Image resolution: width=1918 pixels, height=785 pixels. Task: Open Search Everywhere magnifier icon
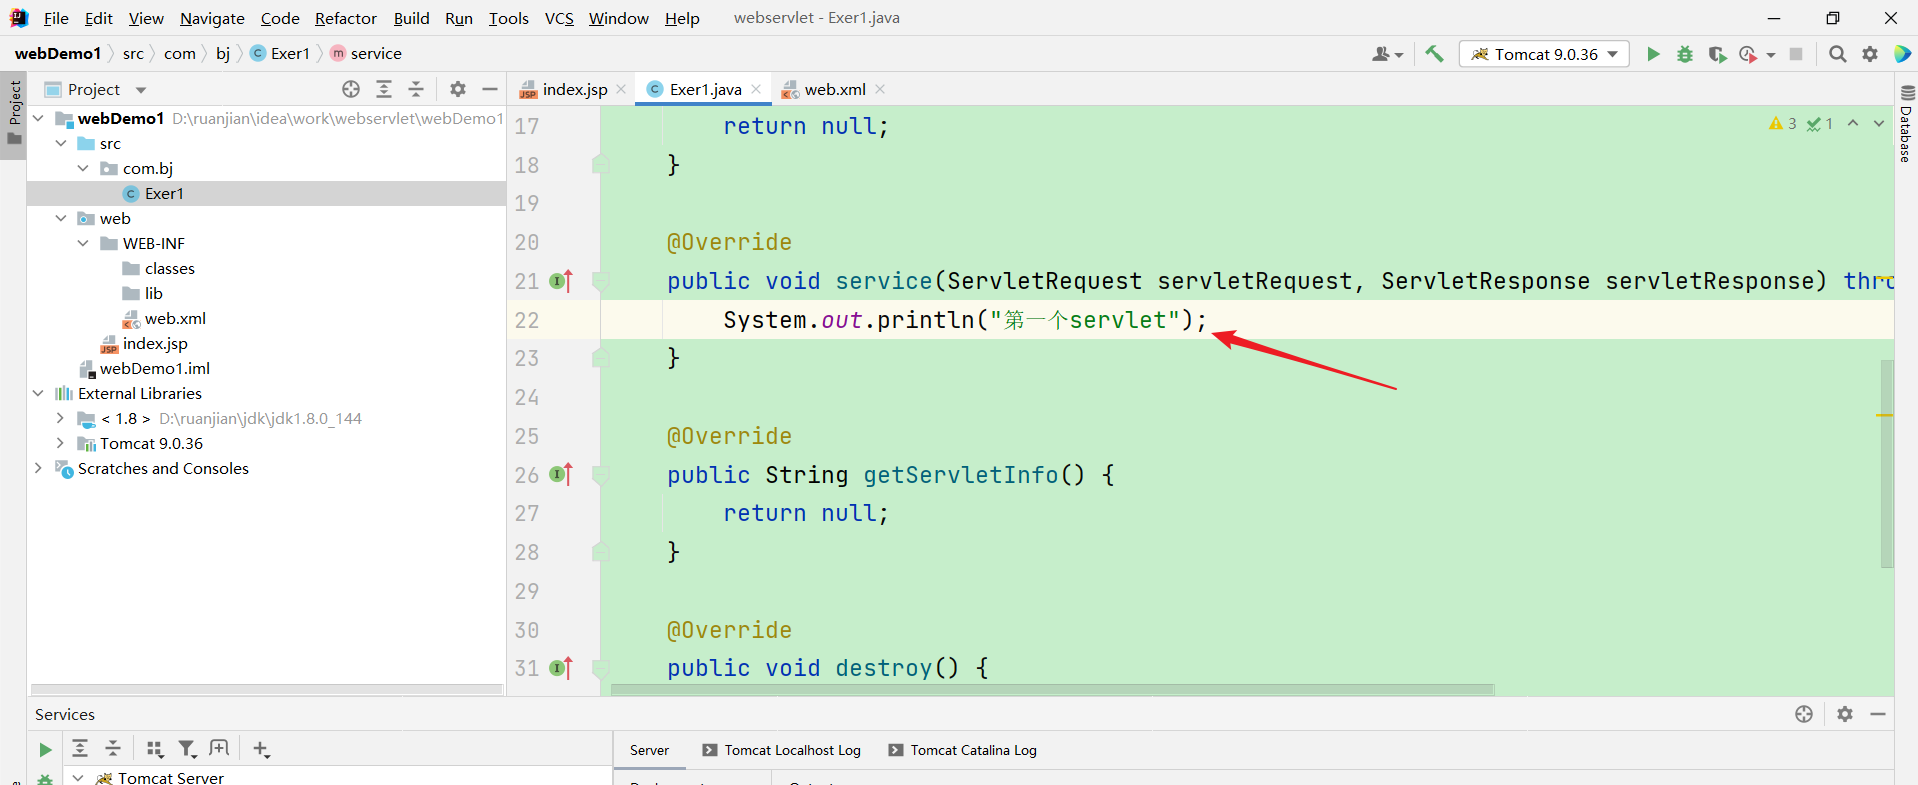click(x=1837, y=54)
